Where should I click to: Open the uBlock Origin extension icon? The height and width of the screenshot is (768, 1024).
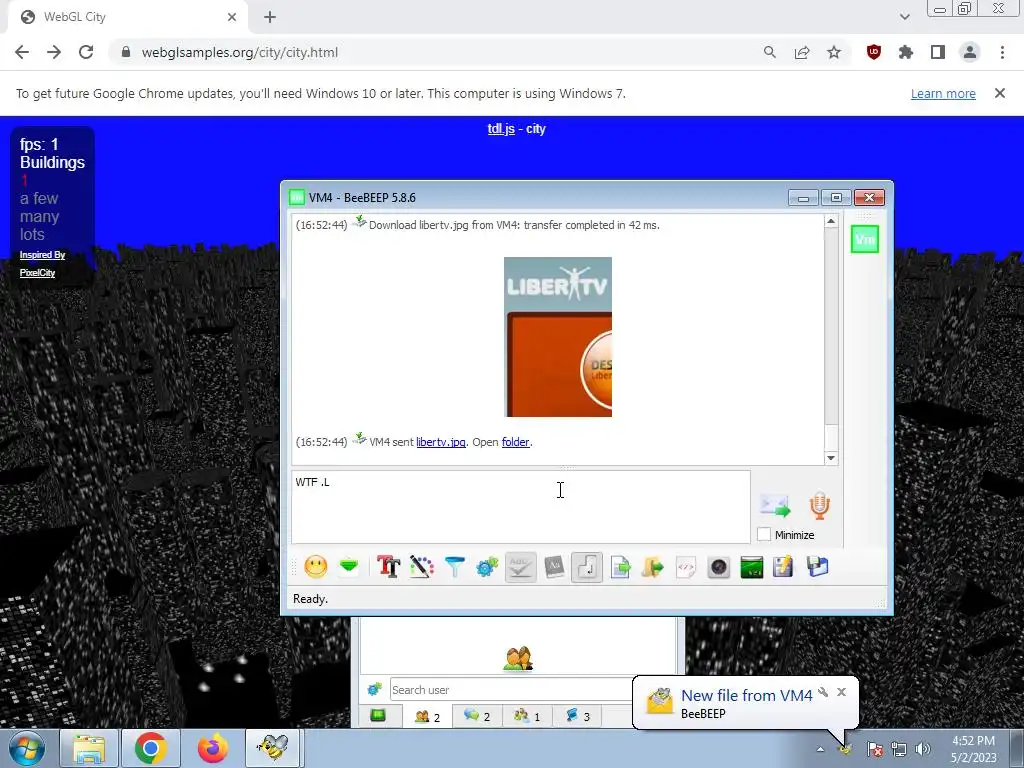pyautogui.click(x=874, y=52)
